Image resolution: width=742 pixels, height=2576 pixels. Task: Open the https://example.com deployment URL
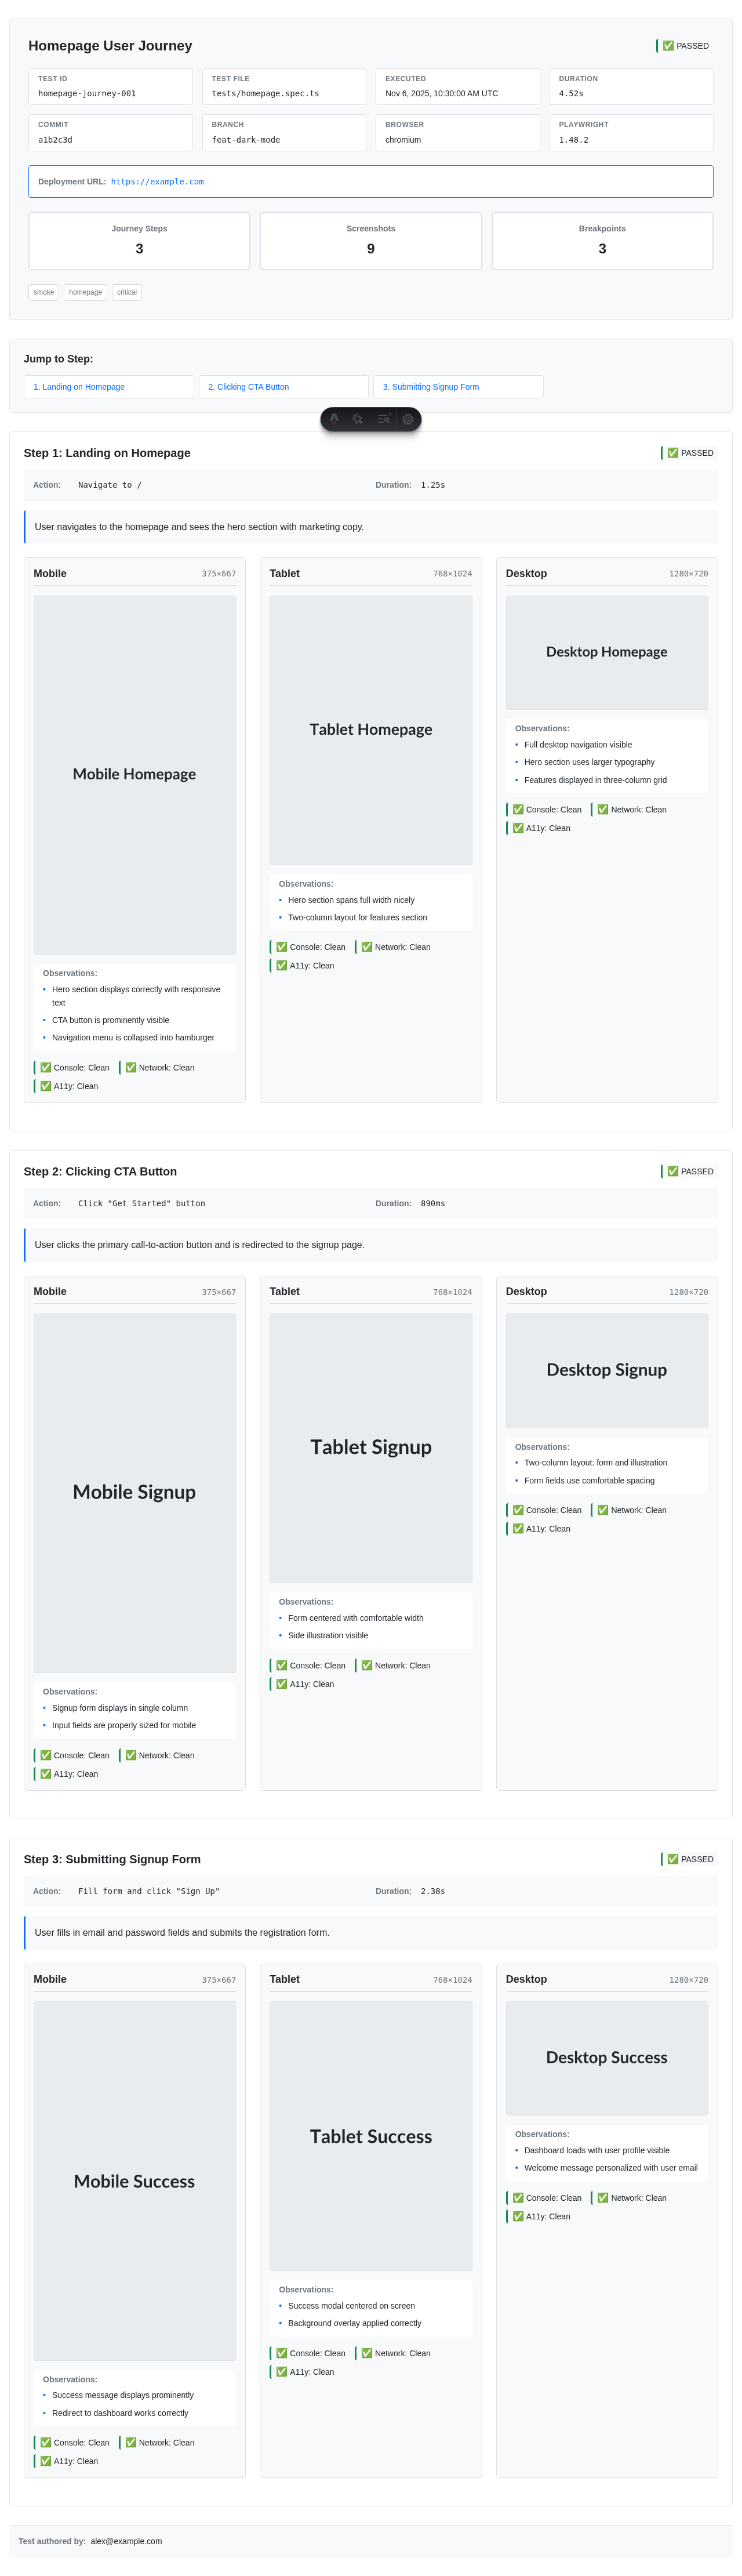[x=157, y=182]
